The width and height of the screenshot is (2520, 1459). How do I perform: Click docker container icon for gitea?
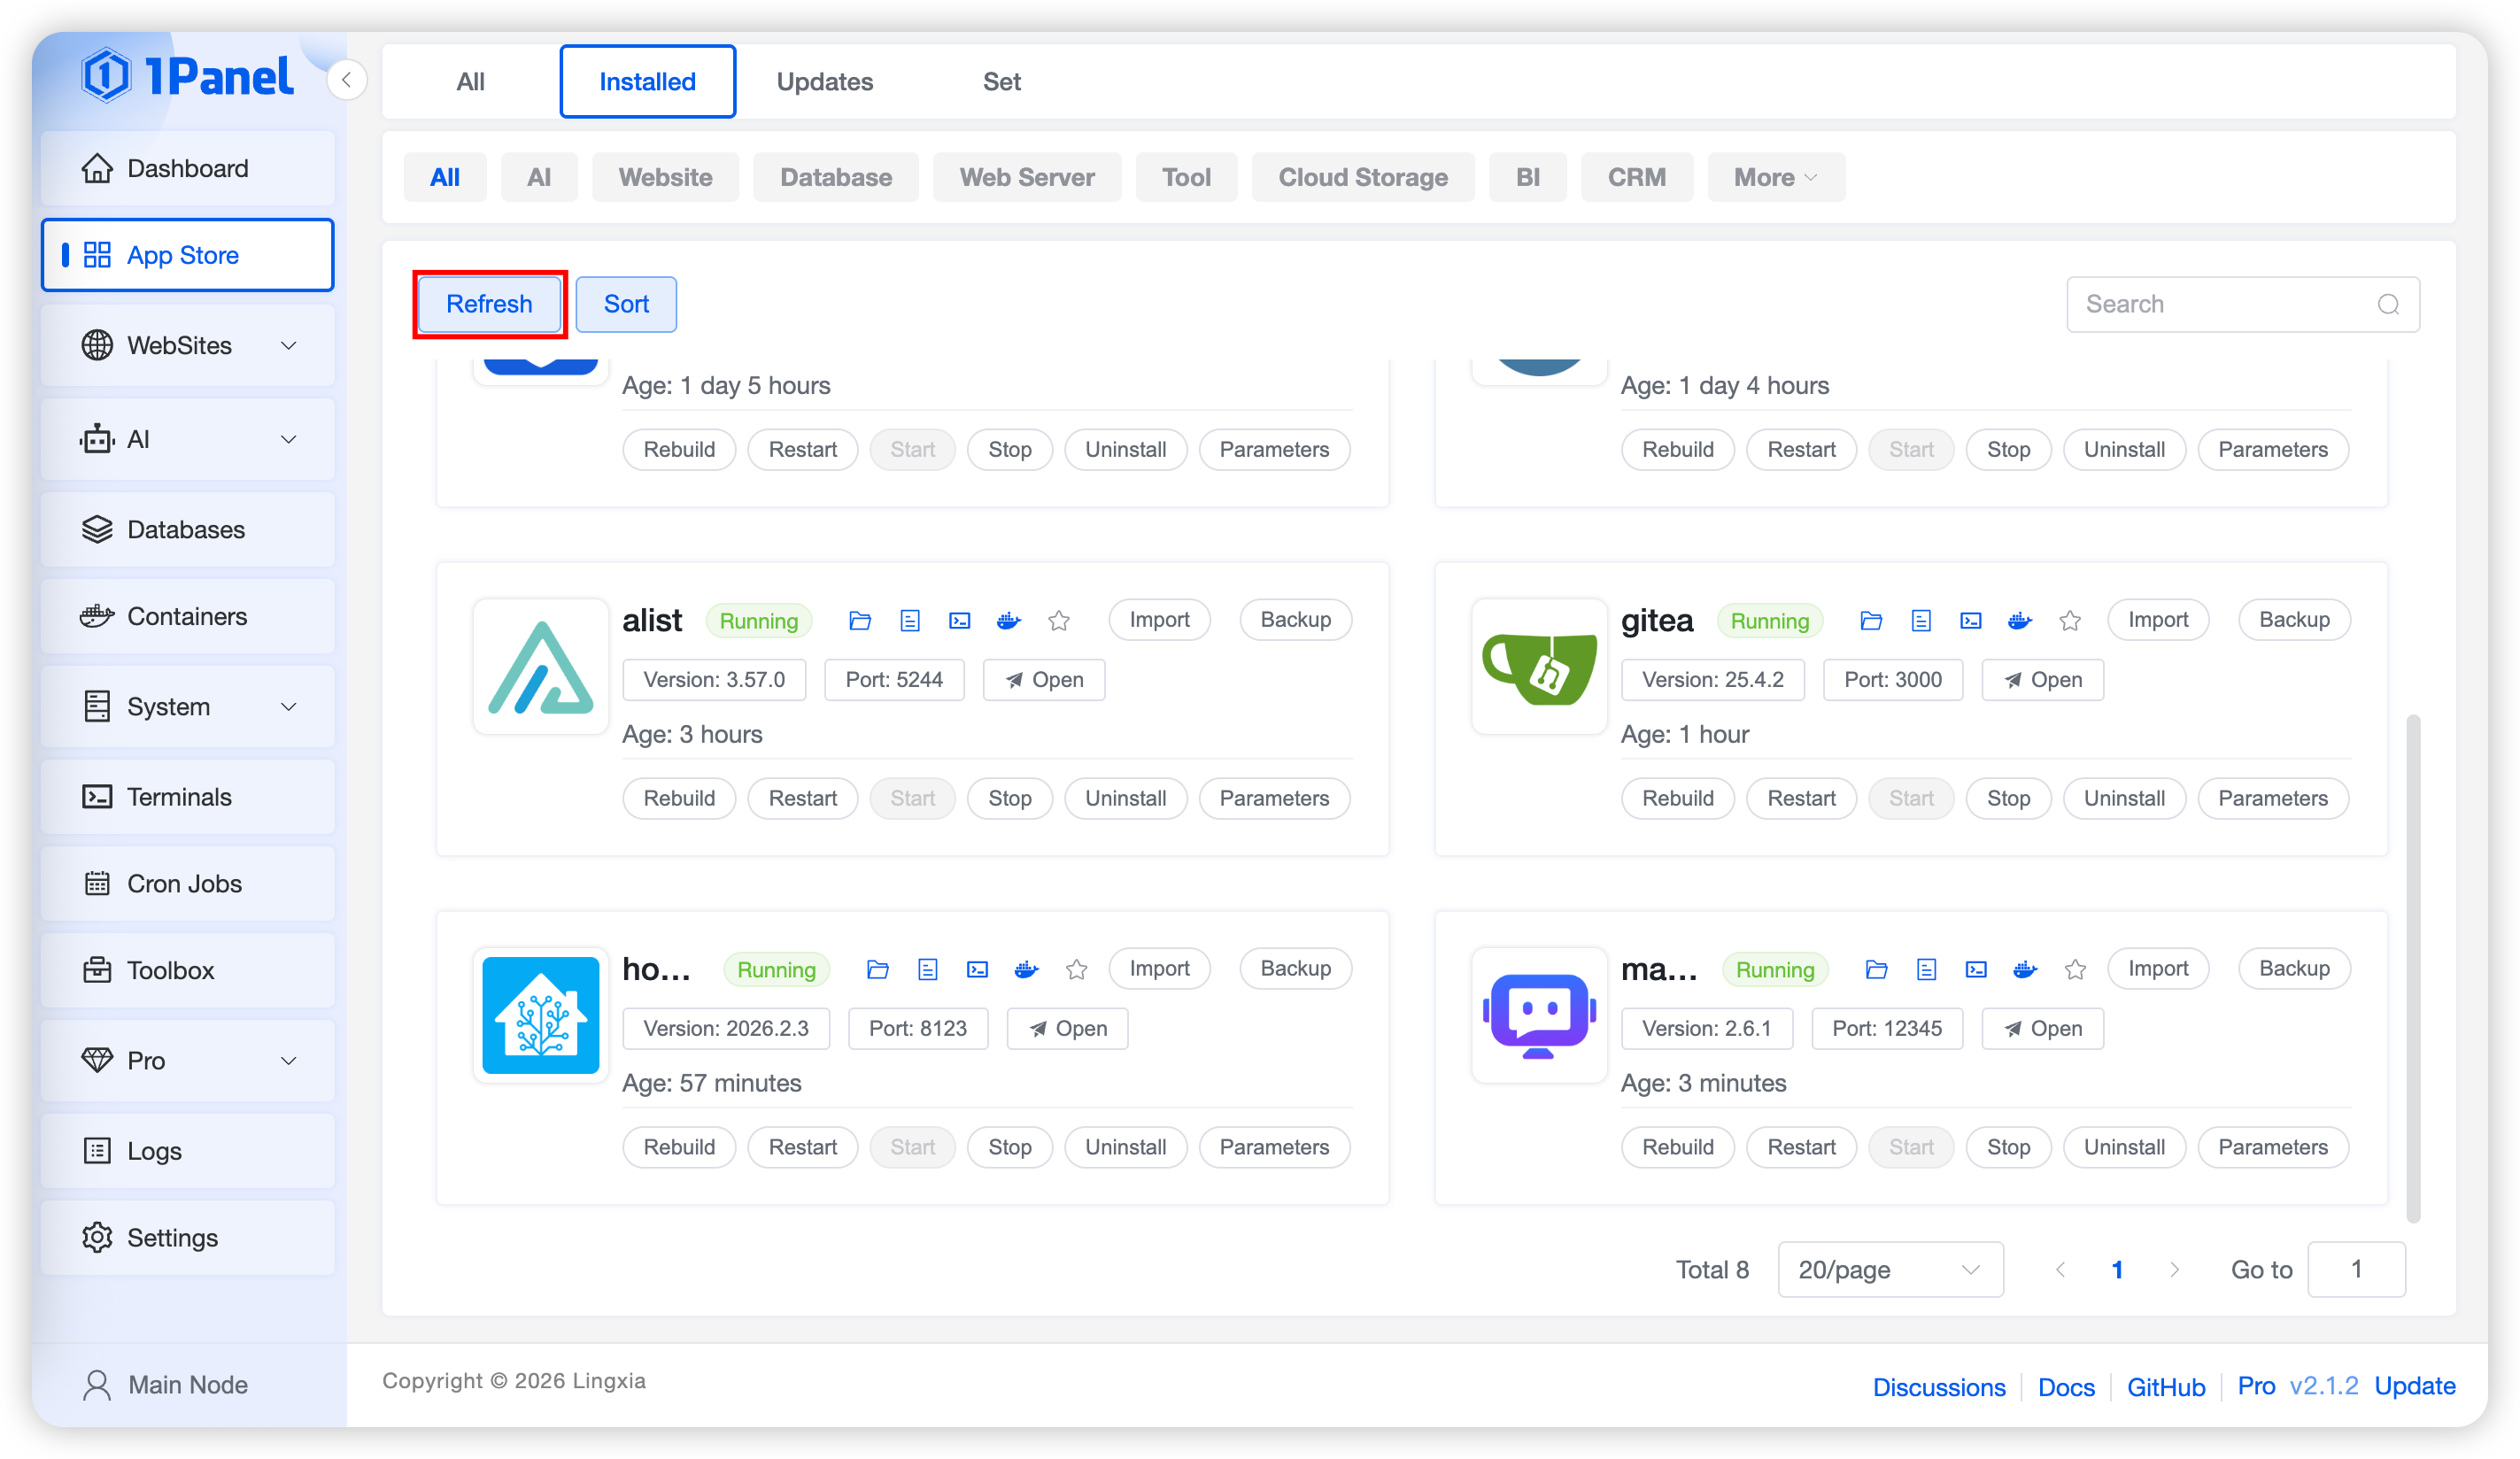pyautogui.click(x=2019, y=621)
